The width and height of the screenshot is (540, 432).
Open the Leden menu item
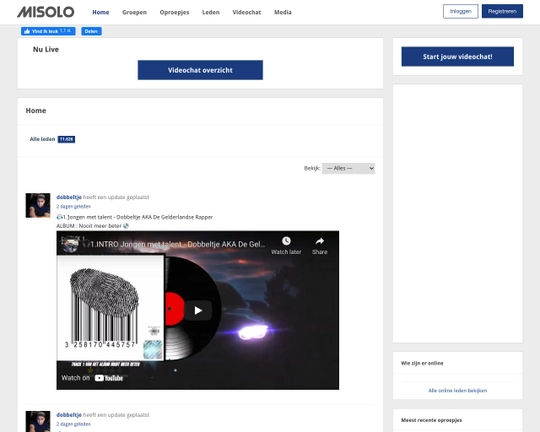pos(211,12)
